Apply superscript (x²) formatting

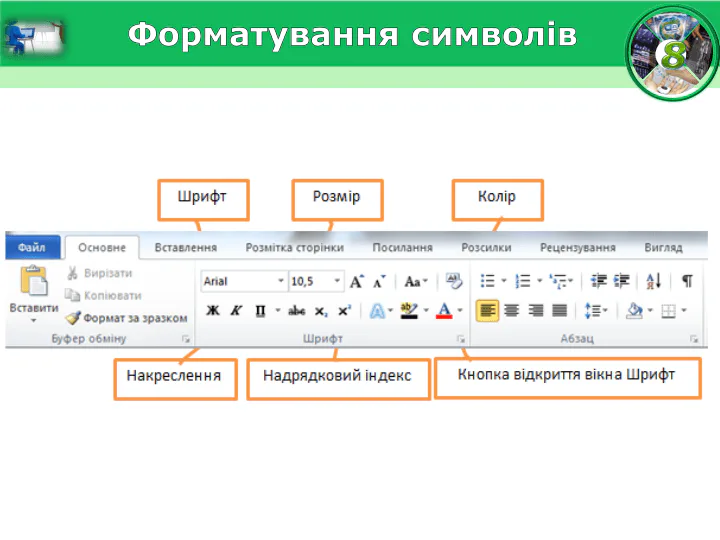coord(344,311)
